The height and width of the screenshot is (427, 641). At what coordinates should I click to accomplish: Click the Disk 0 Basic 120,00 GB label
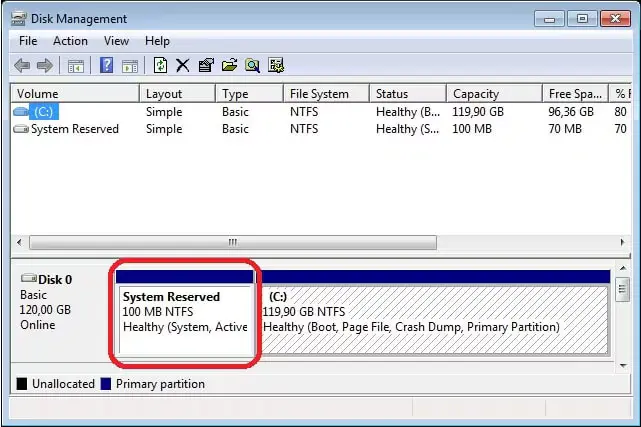tap(46, 302)
